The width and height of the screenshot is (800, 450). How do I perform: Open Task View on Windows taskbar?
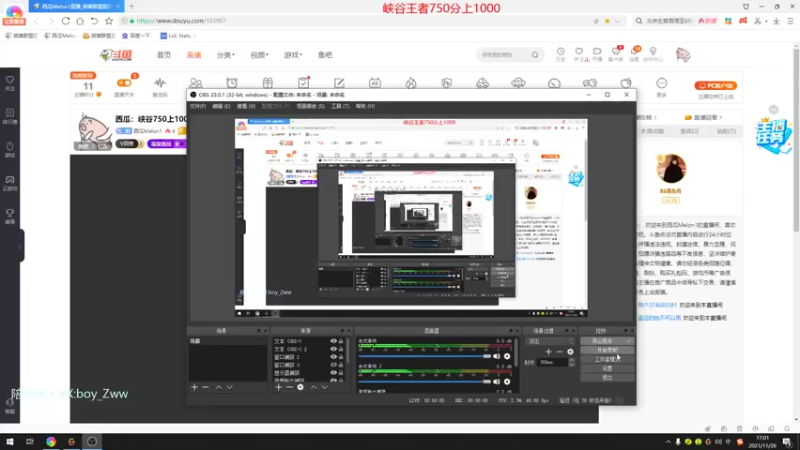coord(30,441)
